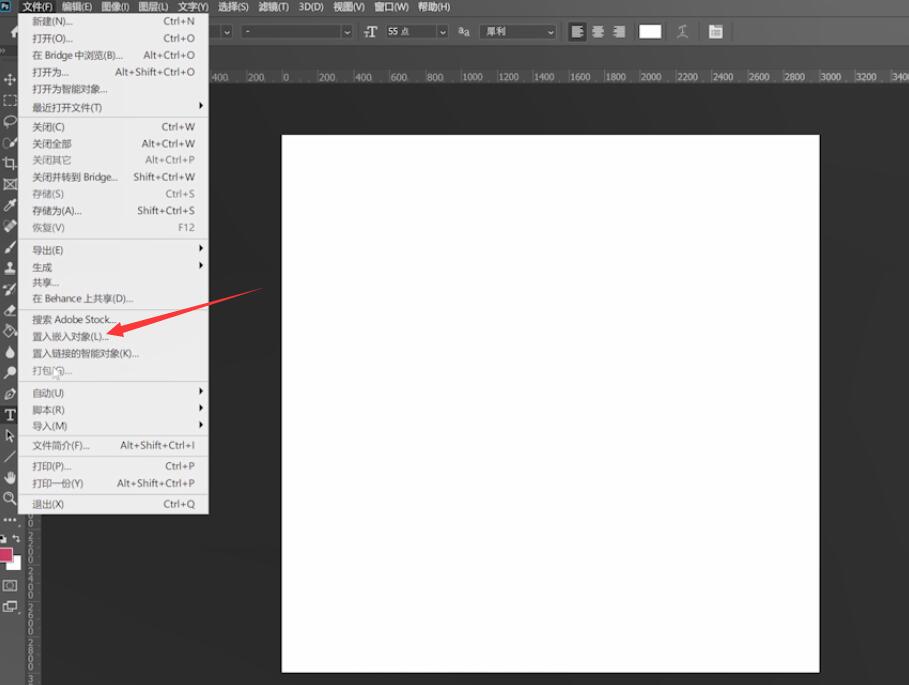Screen dimensions: 909x685
Task: Choose Place Embedded in File menu
Action: click(114, 336)
